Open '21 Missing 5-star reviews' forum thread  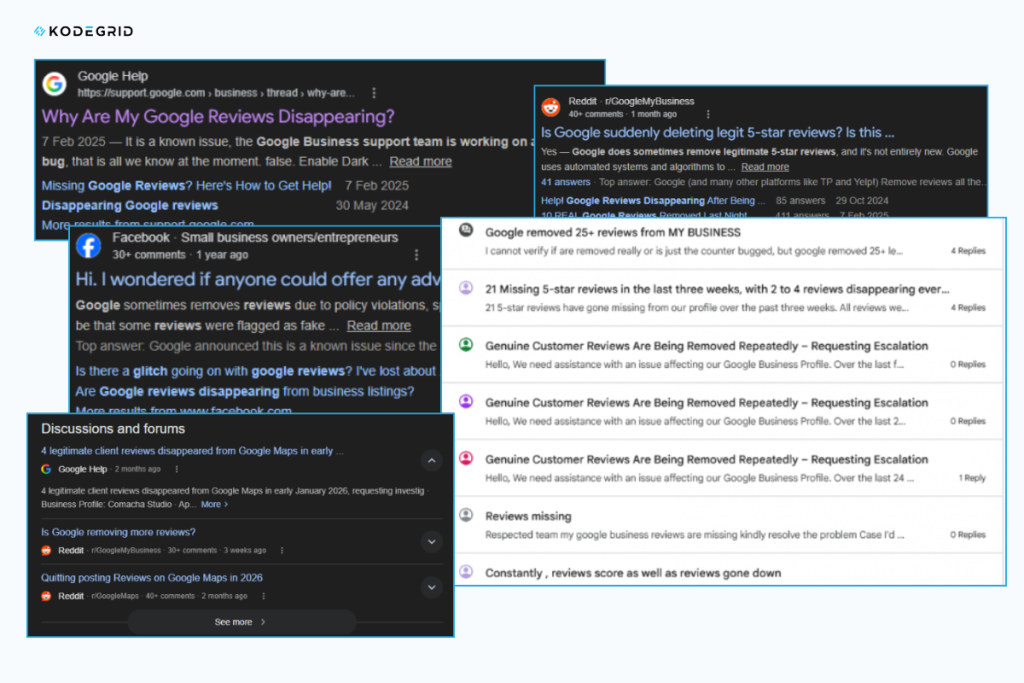point(716,289)
